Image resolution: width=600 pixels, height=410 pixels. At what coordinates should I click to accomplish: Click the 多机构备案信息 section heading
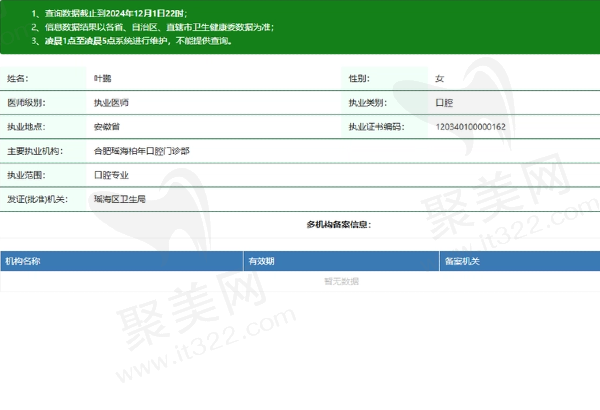coord(338,224)
